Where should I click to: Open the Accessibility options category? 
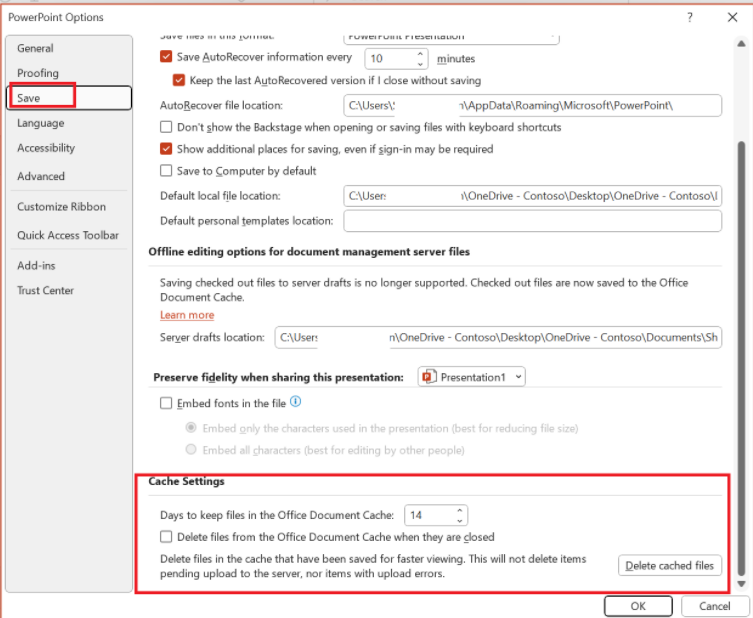click(x=46, y=148)
